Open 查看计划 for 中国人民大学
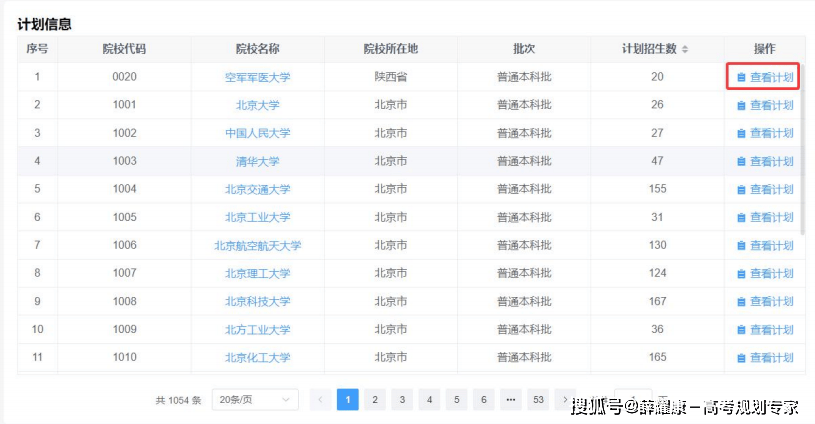 [765, 134]
